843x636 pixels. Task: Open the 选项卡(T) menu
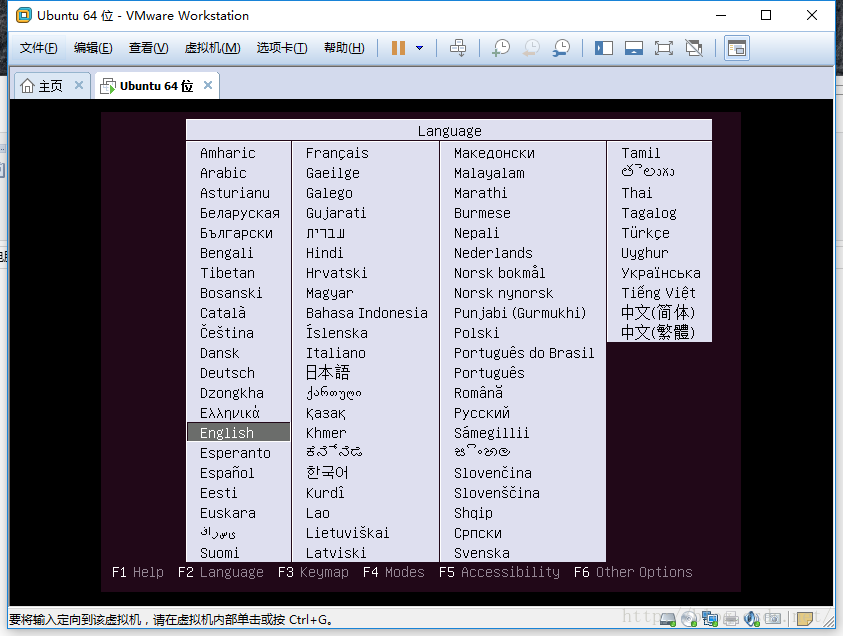coord(282,48)
